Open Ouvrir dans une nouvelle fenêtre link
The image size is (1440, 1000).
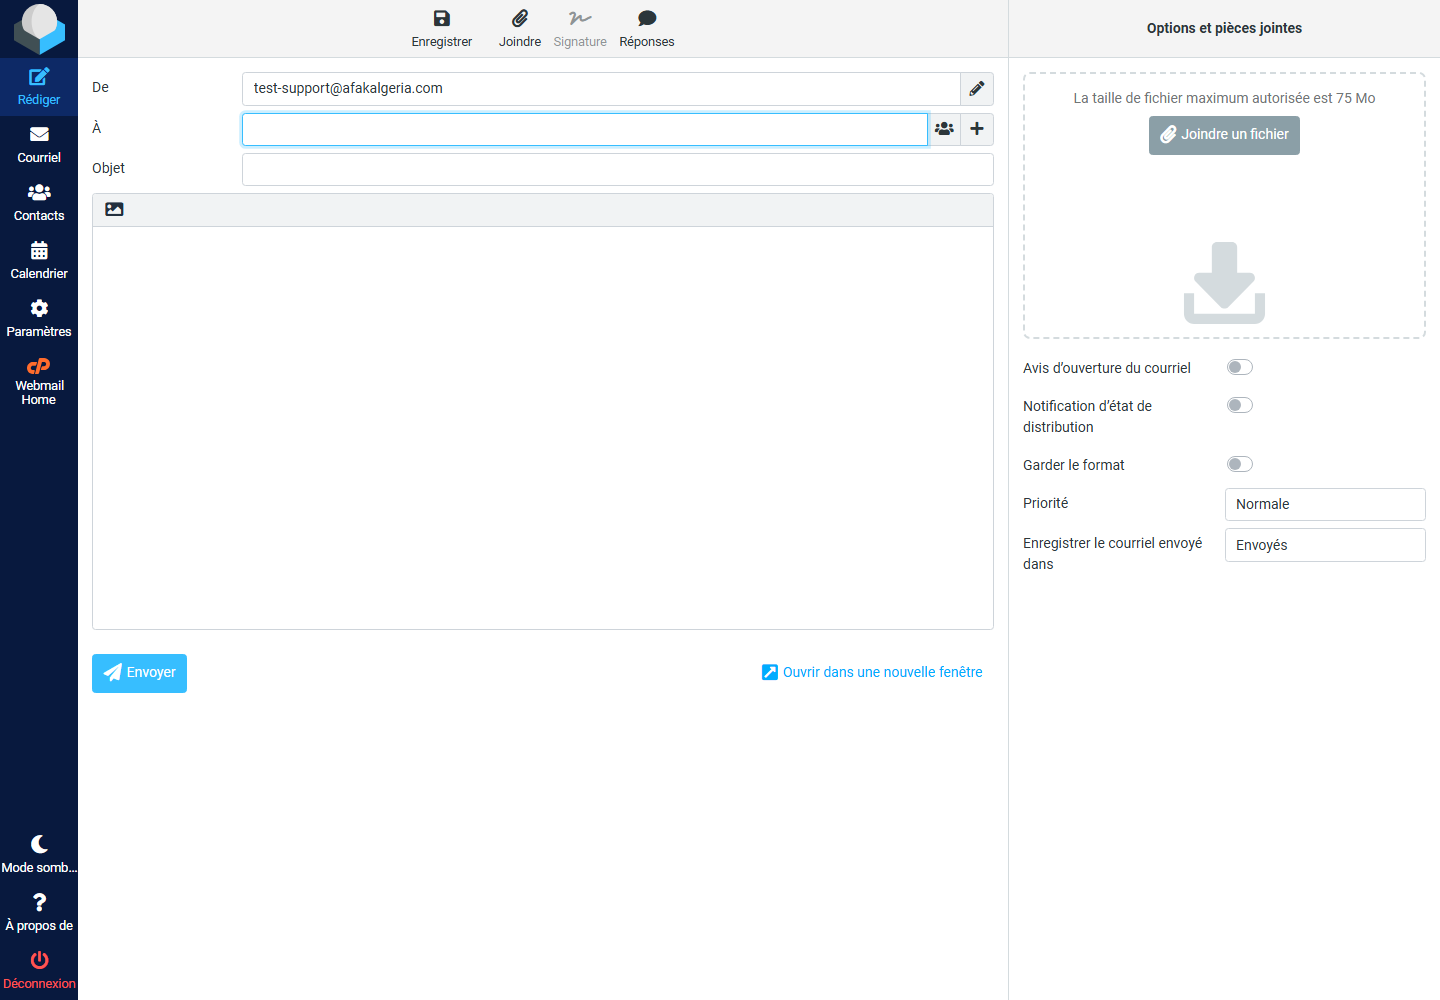coord(872,673)
